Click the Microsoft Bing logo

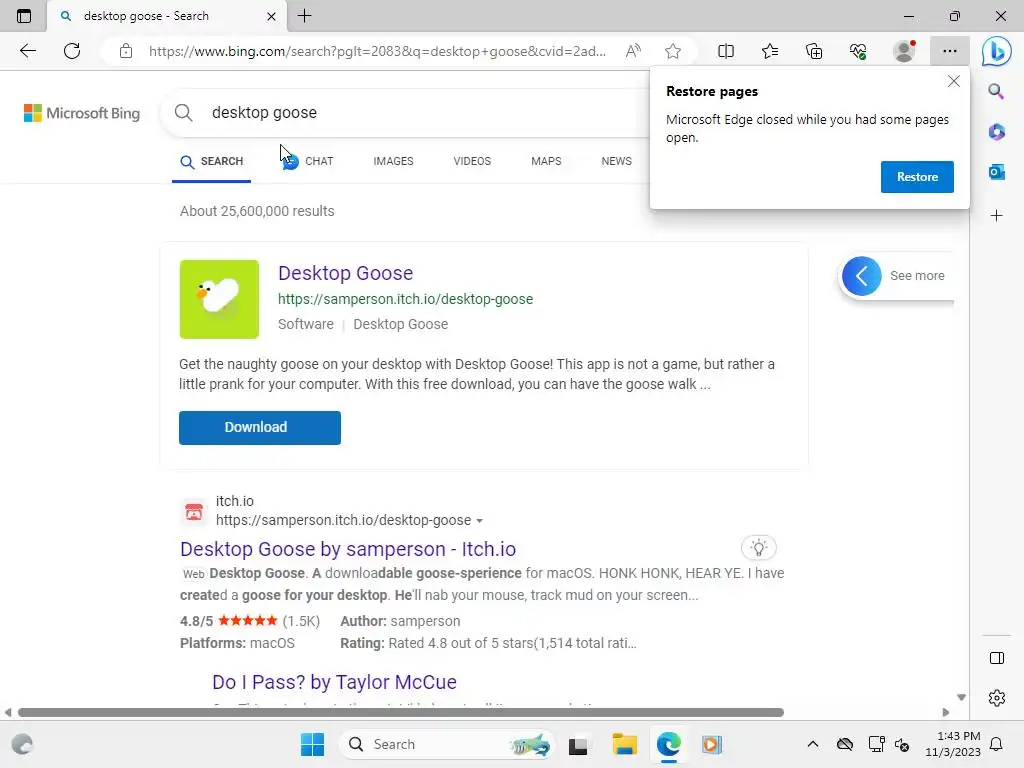(82, 113)
